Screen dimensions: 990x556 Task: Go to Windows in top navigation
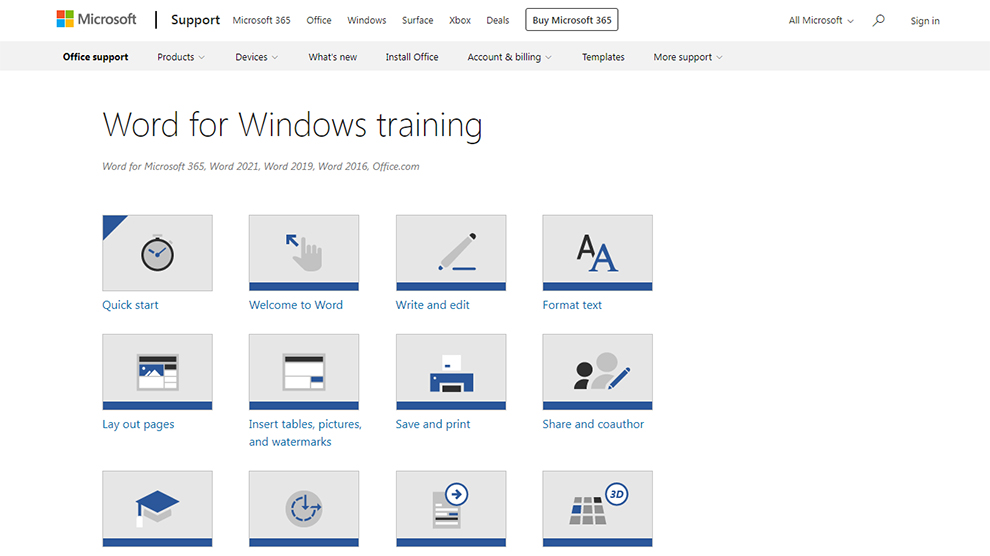[x=367, y=20]
